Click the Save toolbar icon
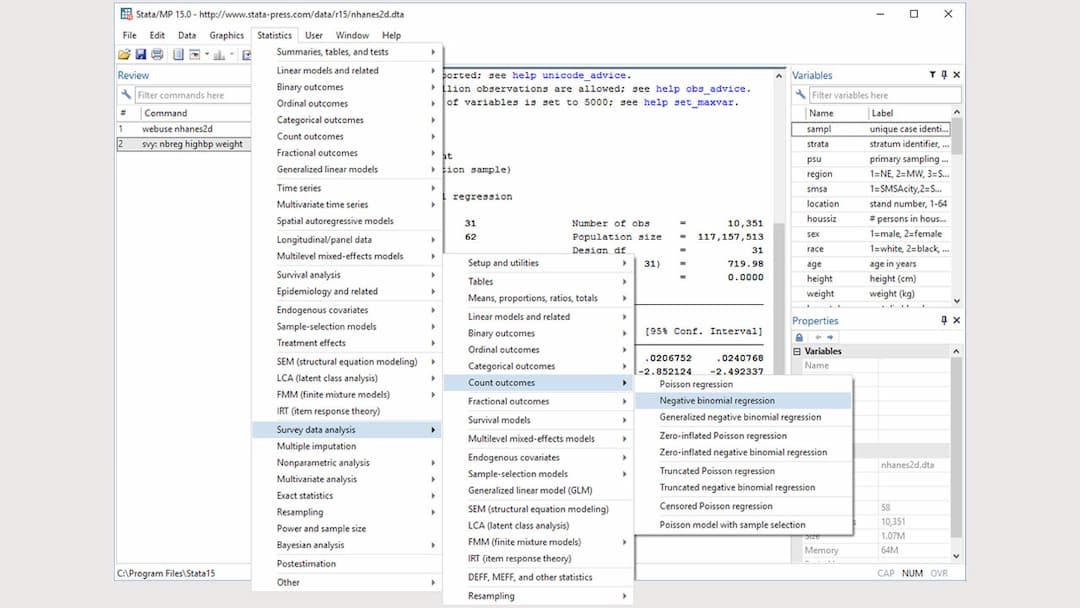Screen dimensions: 1080x608 tap(140, 55)
